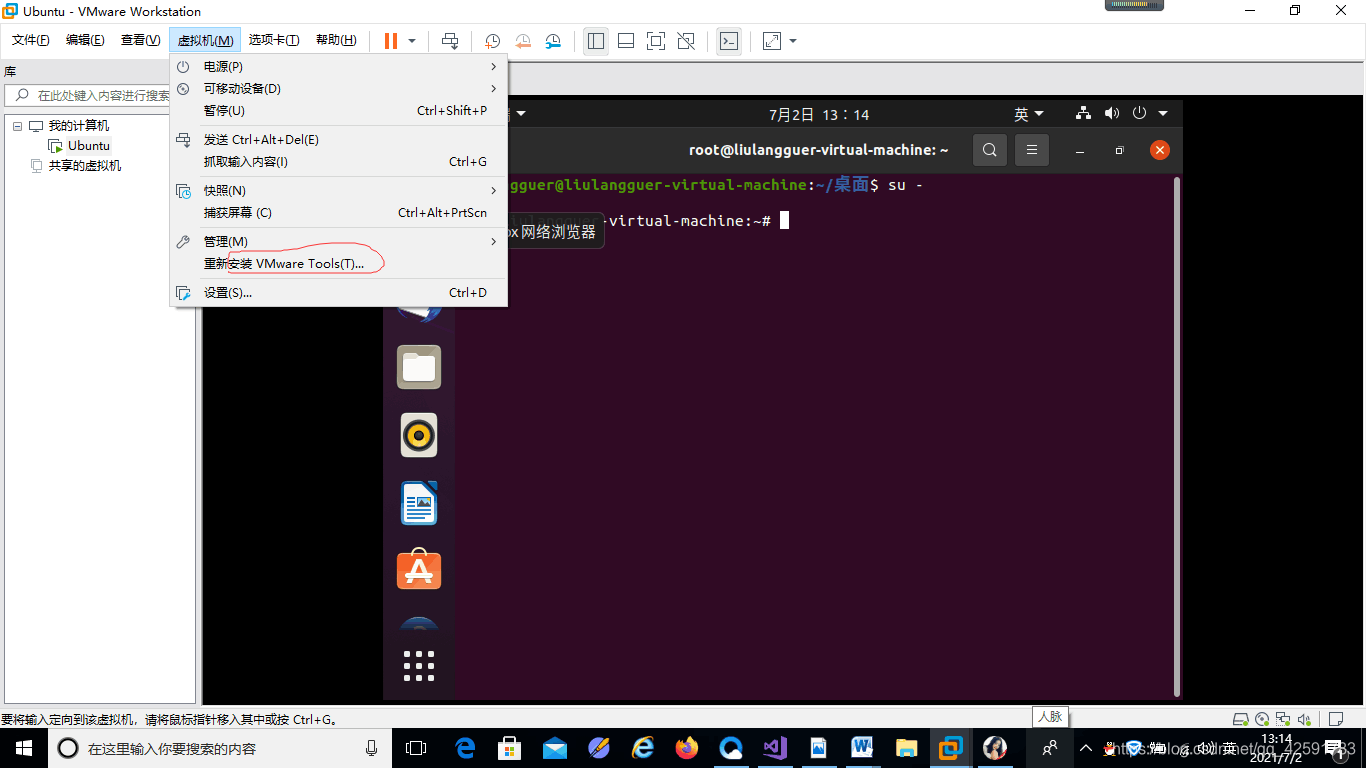Open the 选项卡(T) menu
This screenshot has width=1366, height=768.
(274, 40)
